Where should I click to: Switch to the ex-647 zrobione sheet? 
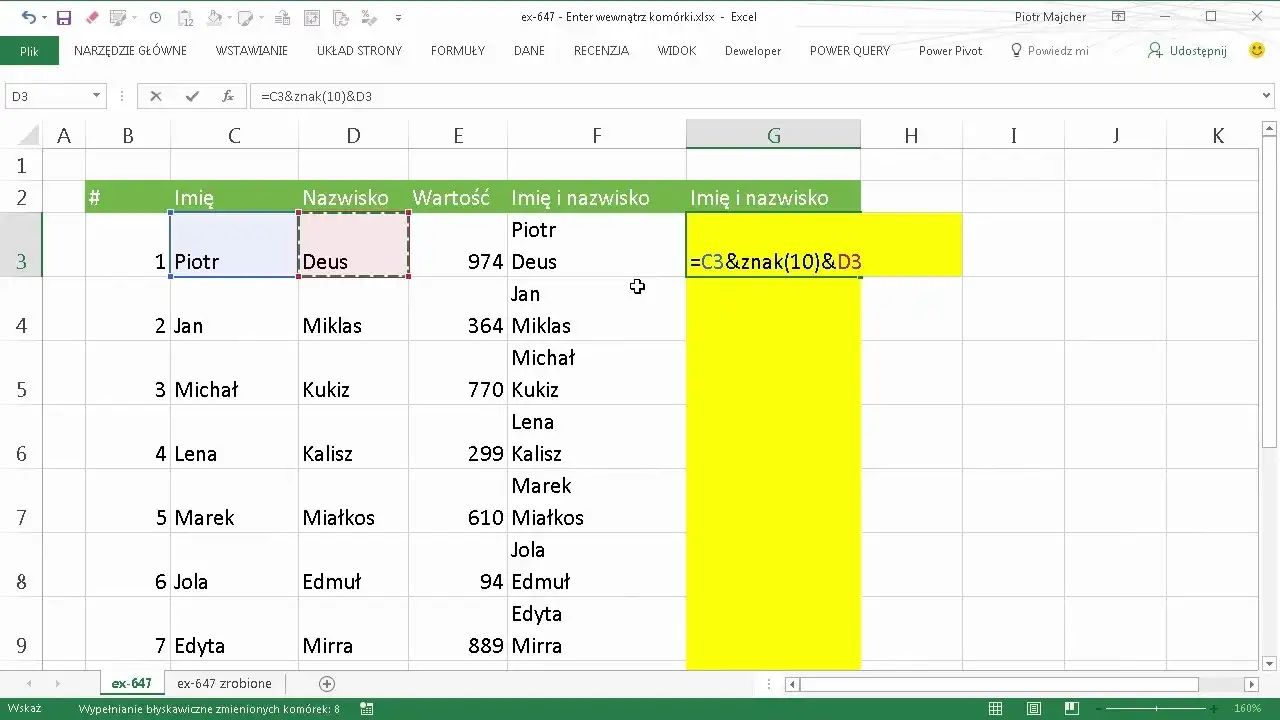coord(224,684)
